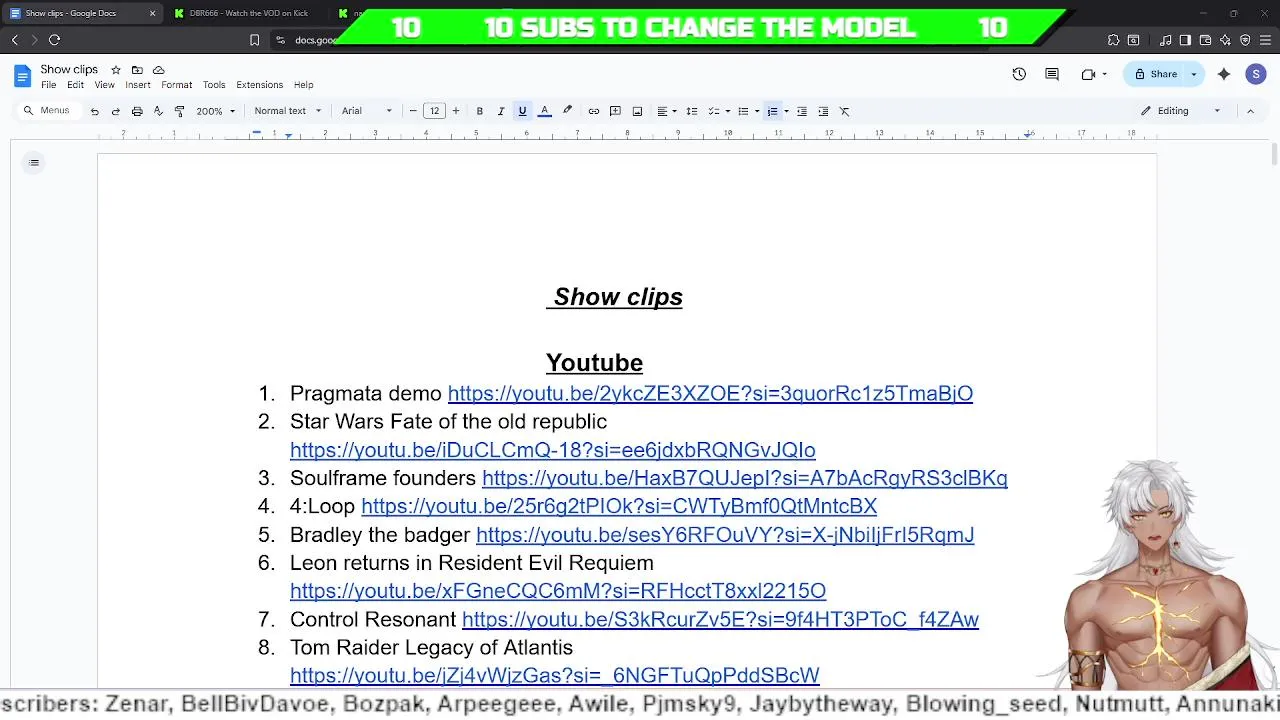Run spelling and grammar check icon
1280x720 pixels.
[158, 111]
